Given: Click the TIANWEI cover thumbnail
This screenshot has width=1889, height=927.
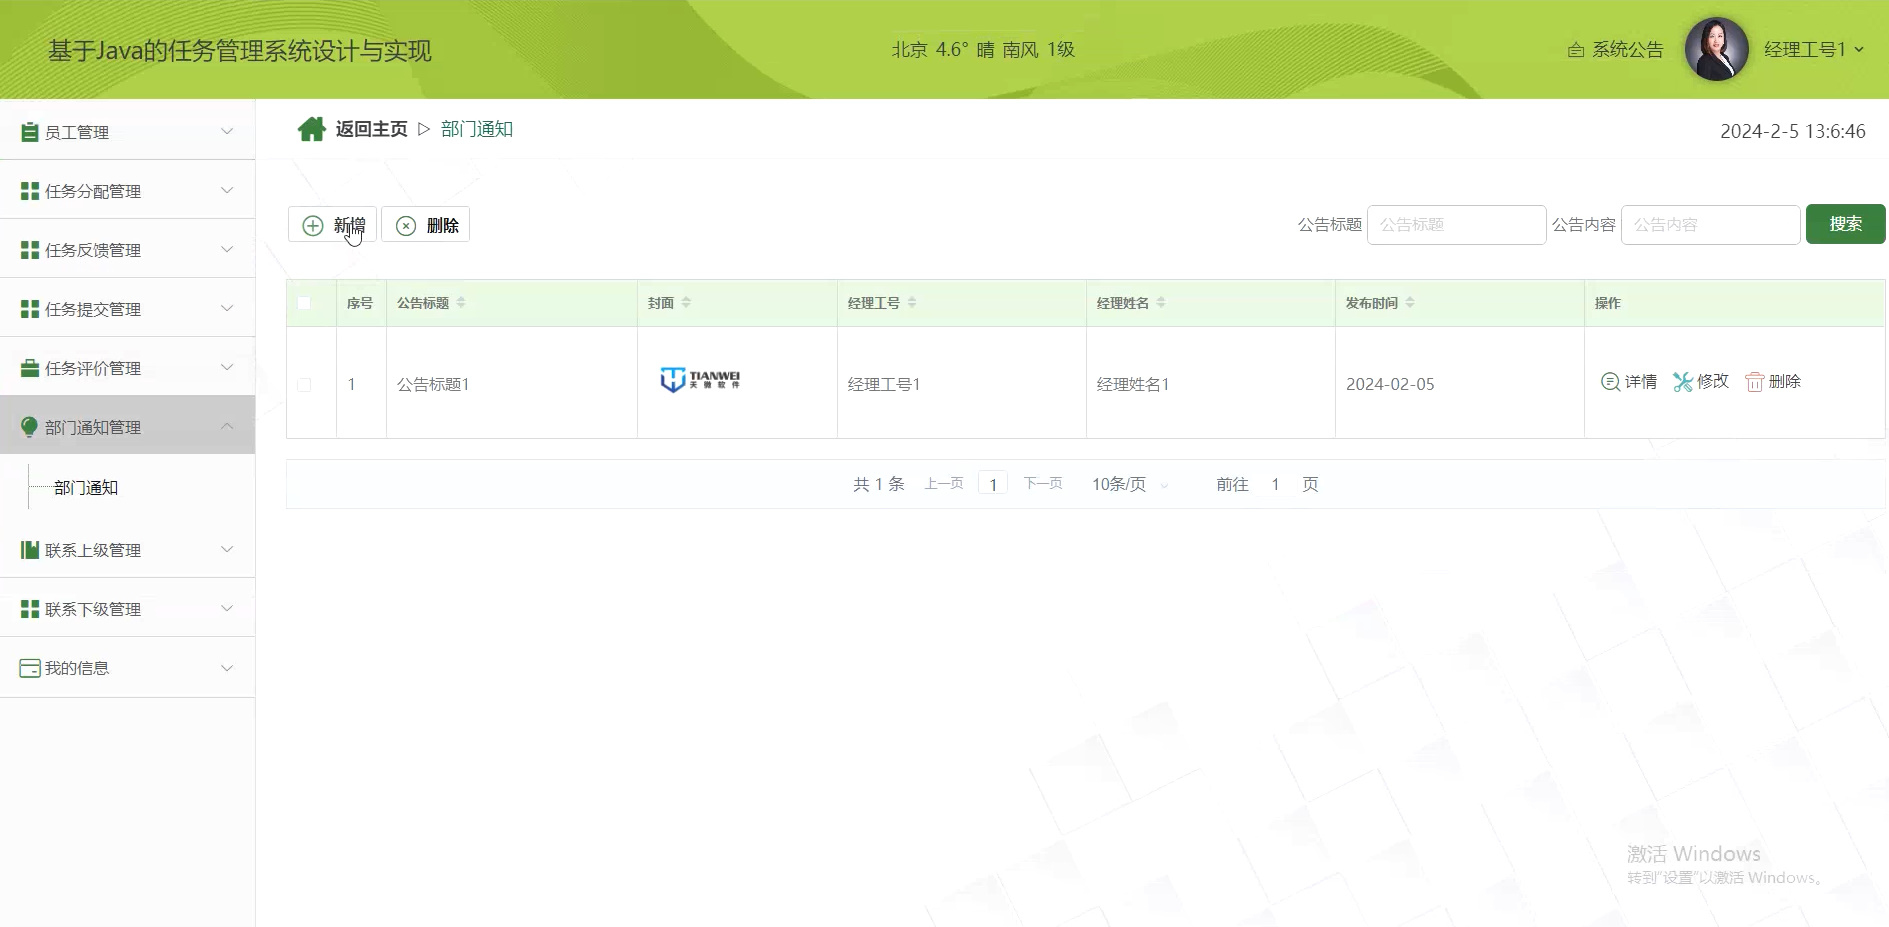Looking at the screenshot, I should pos(700,380).
